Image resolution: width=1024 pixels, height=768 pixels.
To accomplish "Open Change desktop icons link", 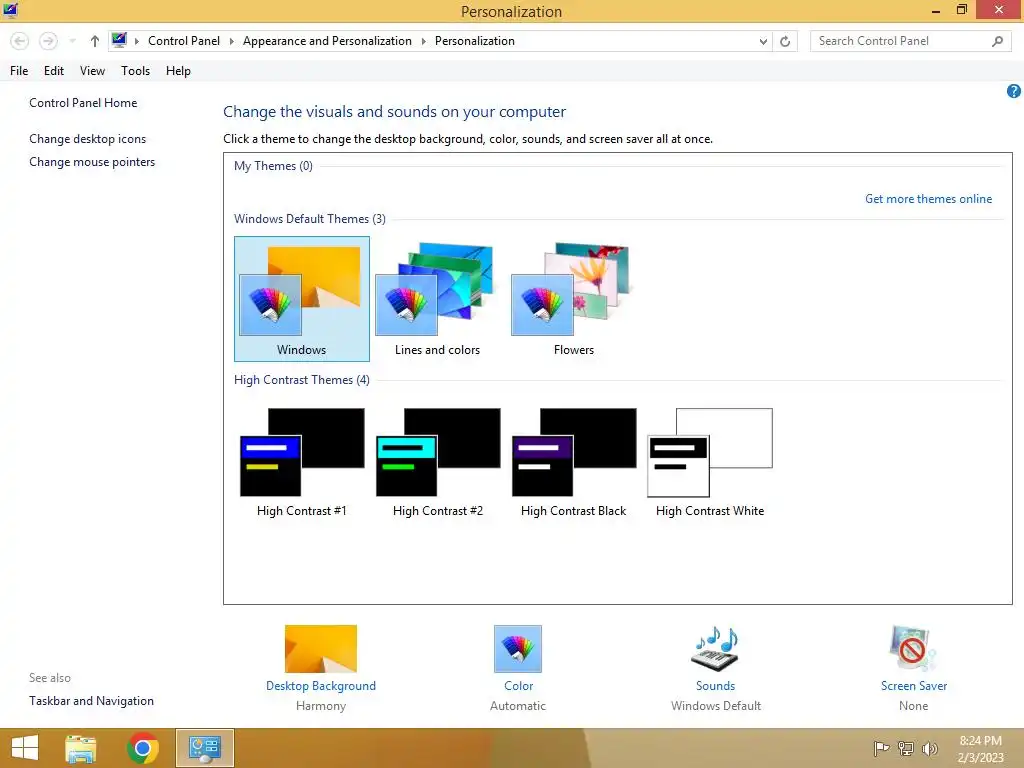I will pyautogui.click(x=88, y=138).
